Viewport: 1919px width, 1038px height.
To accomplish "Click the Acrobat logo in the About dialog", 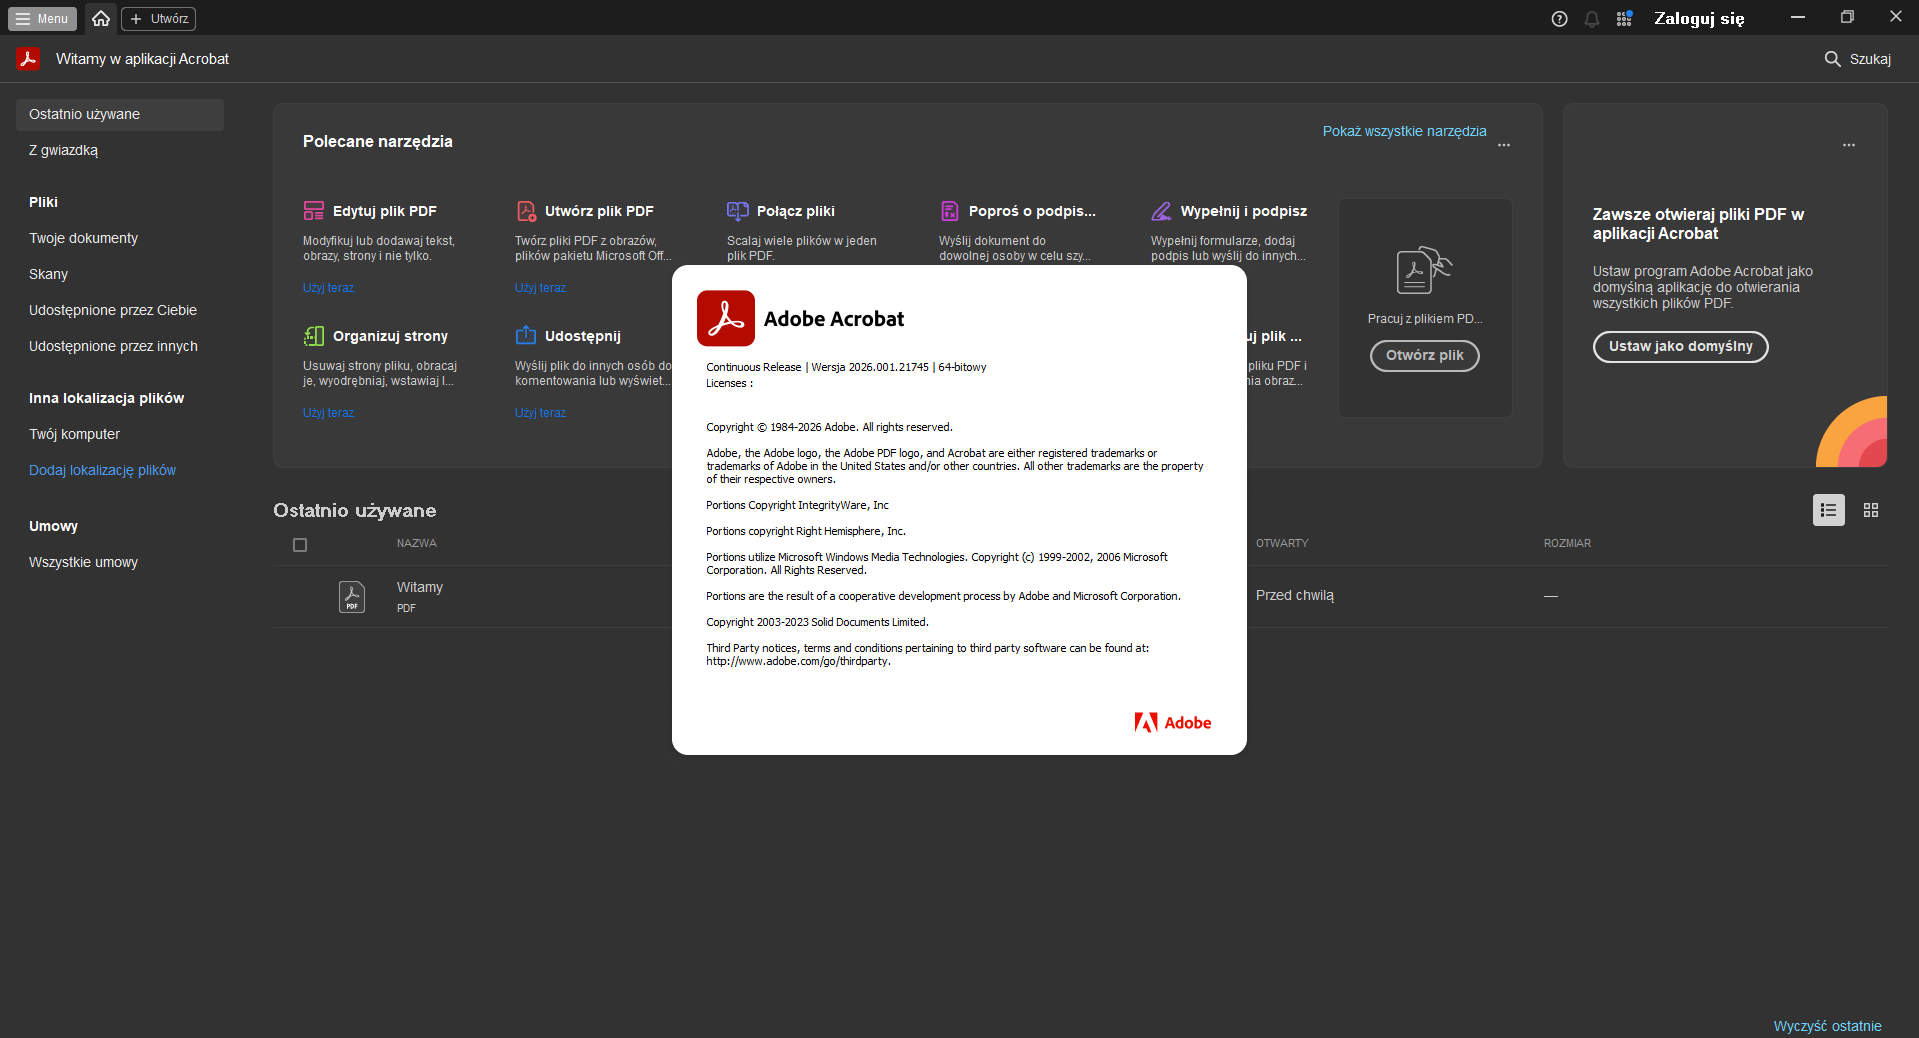I will click(726, 318).
